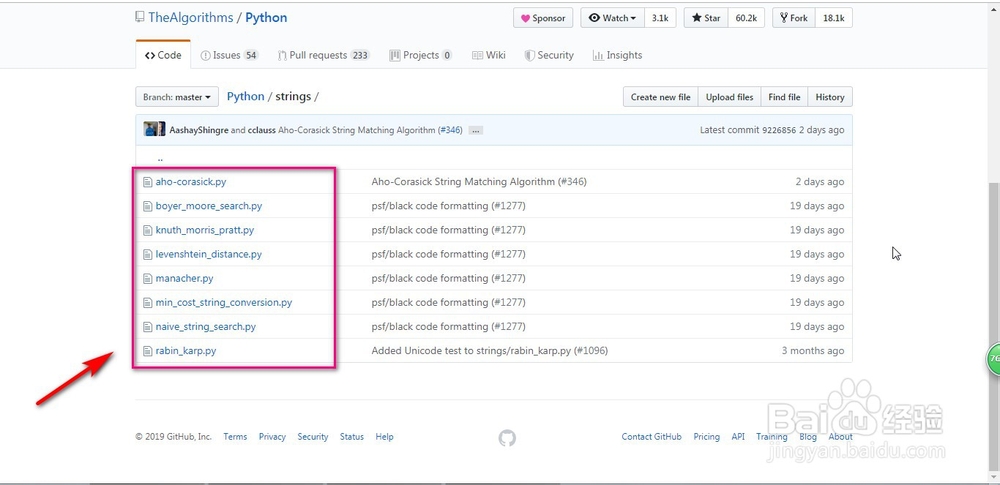Open the 3.1k watchers count
1000x485 pixels.
(660, 18)
